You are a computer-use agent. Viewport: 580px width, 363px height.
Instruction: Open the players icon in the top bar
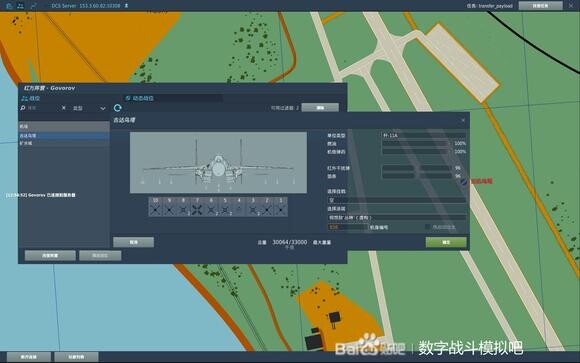(x=21, y=6)
